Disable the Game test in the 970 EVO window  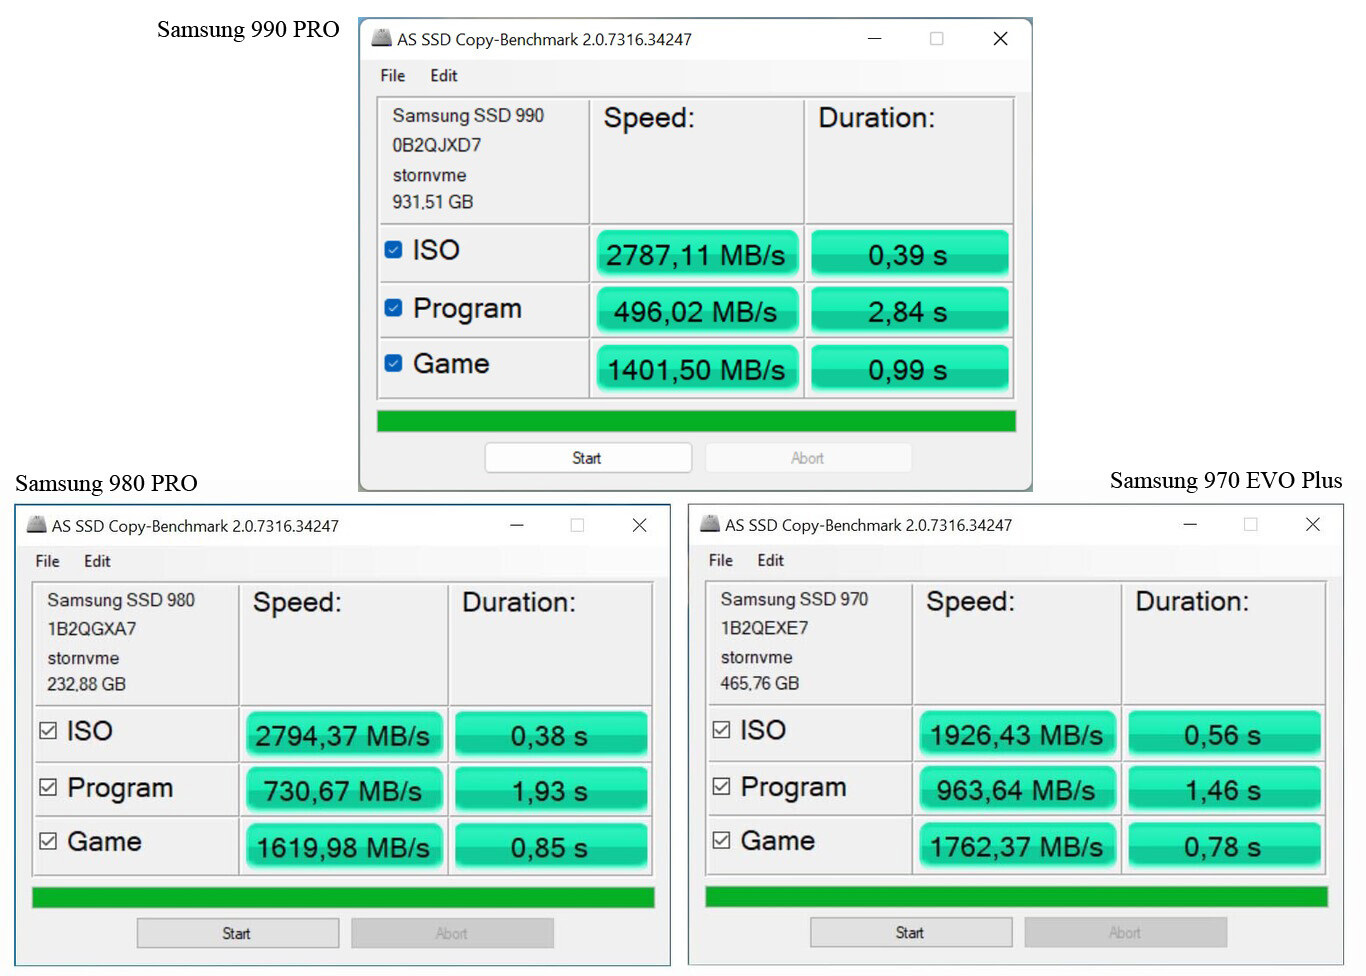721,840
